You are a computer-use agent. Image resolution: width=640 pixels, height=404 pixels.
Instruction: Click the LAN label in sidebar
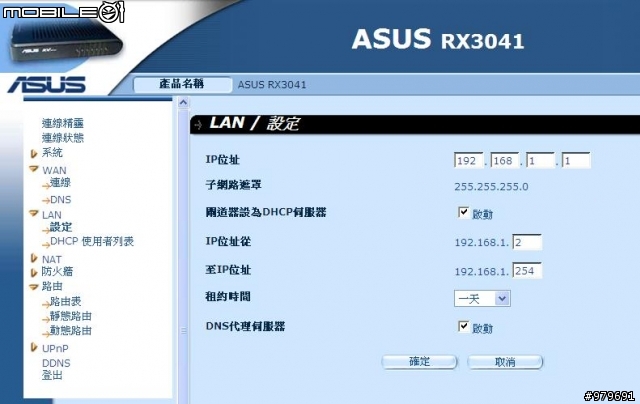52,215
